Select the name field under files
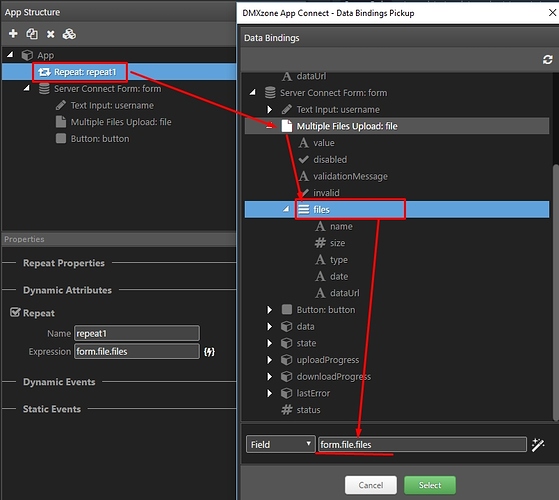The image size is (559, 500). coord(341,226)
